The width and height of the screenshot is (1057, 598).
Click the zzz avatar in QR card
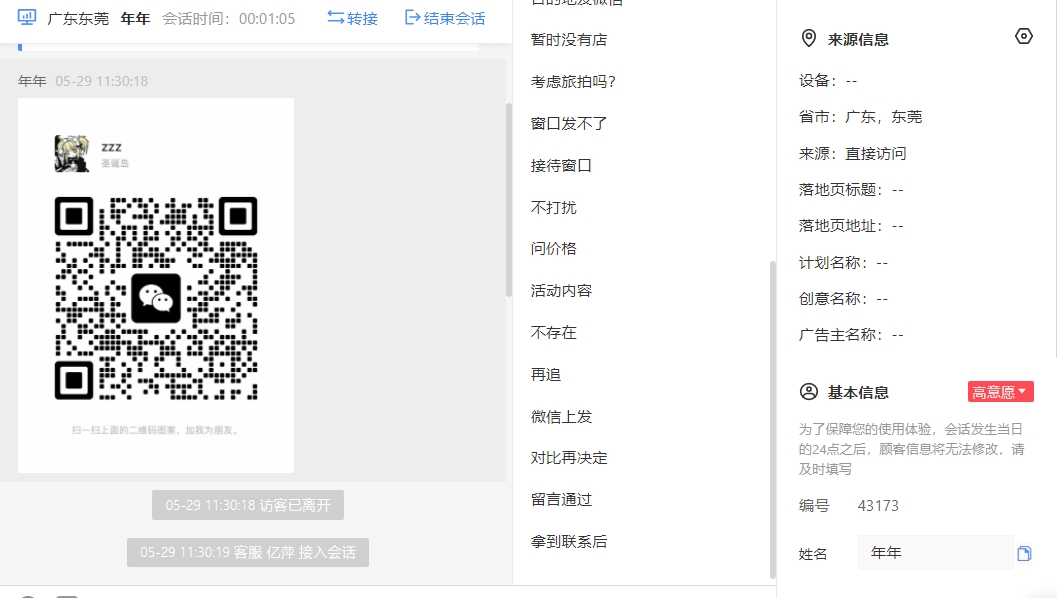click(71, 154)
